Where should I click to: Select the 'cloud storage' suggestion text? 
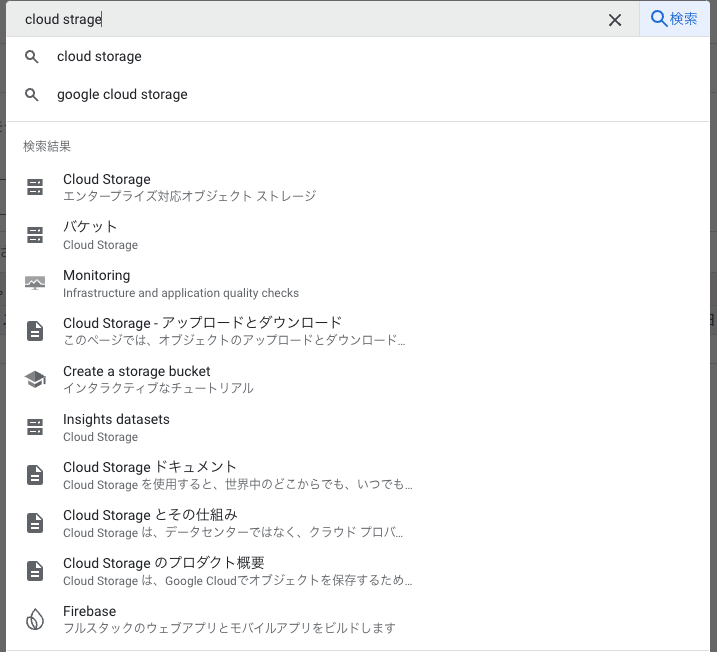pos(99,56)
